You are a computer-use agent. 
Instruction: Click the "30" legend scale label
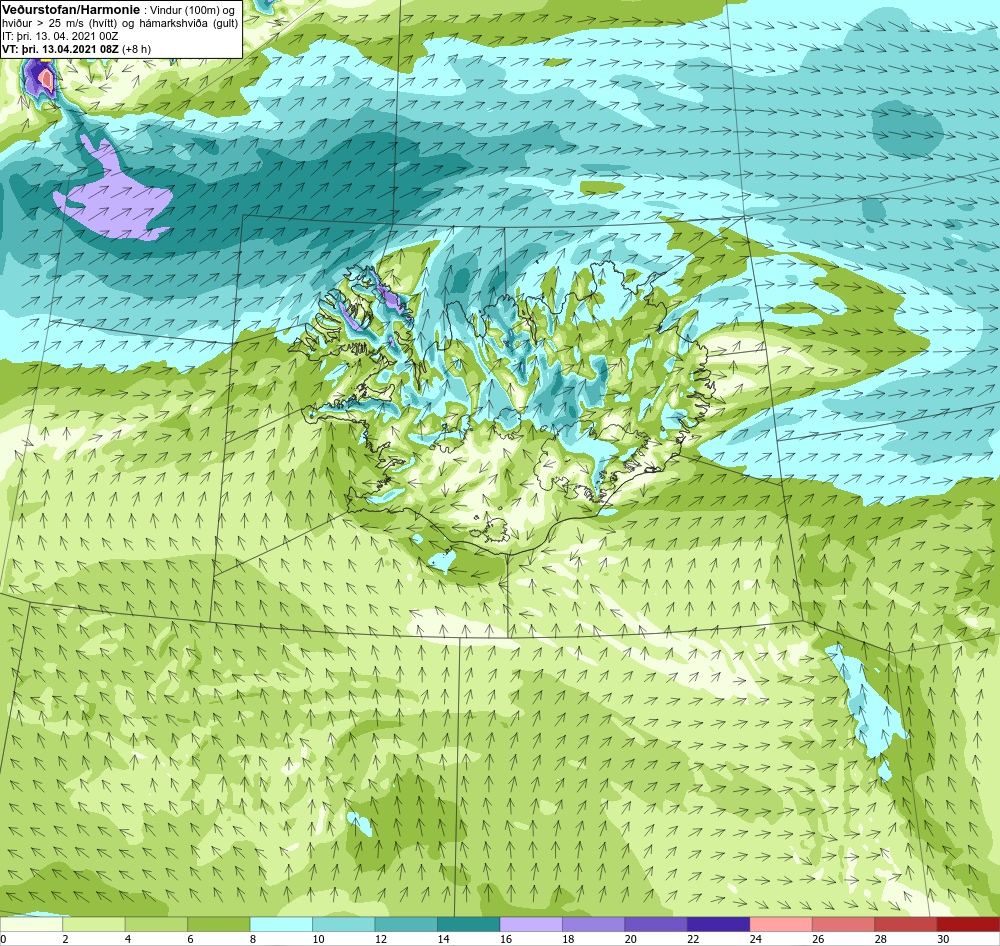(x=943, y=939)
